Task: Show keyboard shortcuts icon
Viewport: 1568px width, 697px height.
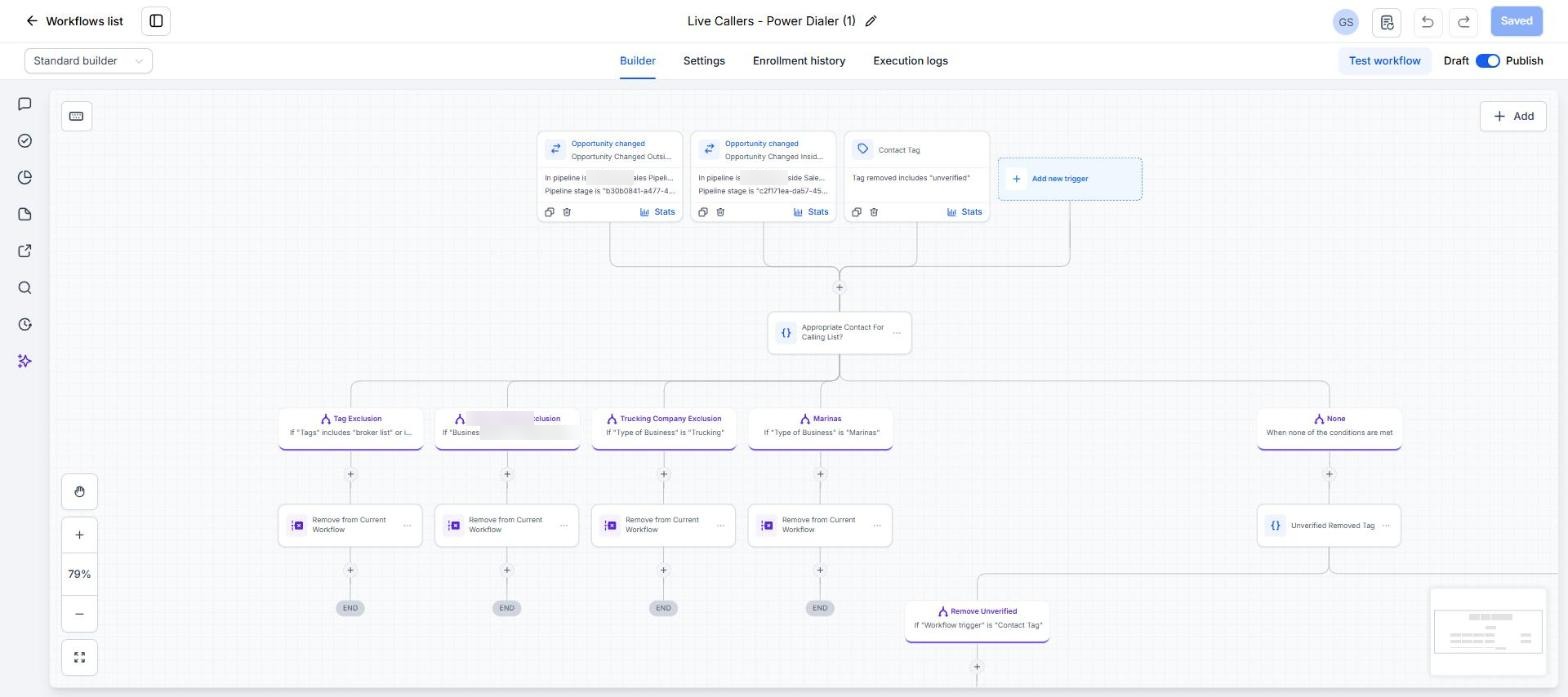Action: click(76, 116)
